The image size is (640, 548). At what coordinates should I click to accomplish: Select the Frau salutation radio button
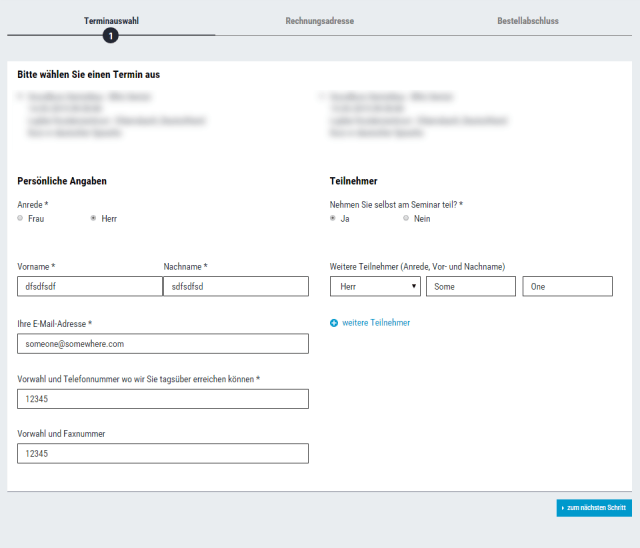point(20,218)
